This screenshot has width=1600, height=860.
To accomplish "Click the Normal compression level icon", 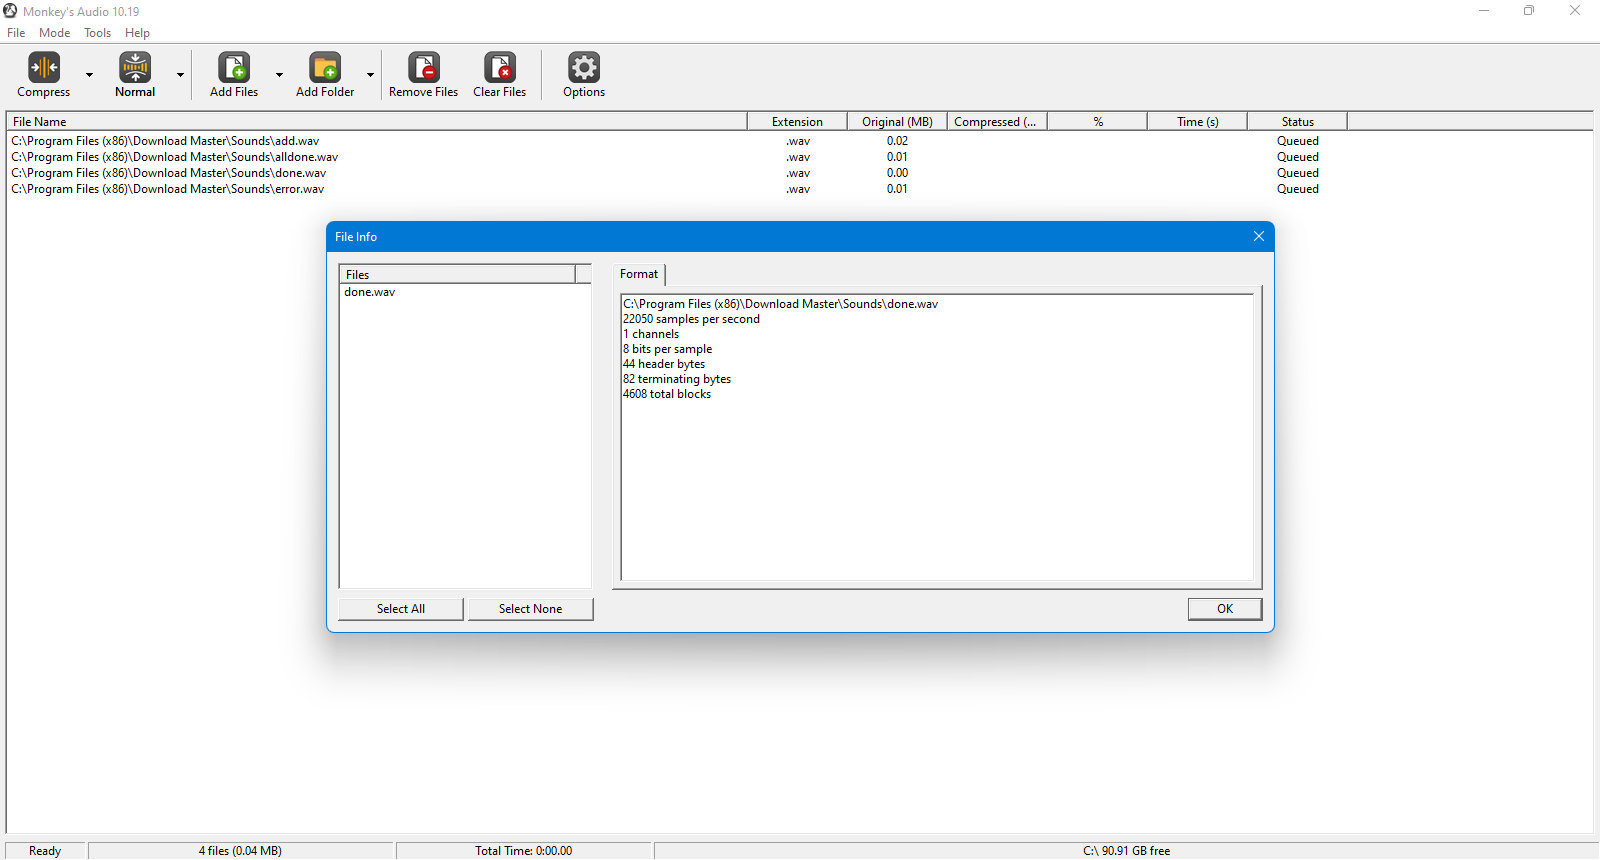I will [x=135, y=67].
